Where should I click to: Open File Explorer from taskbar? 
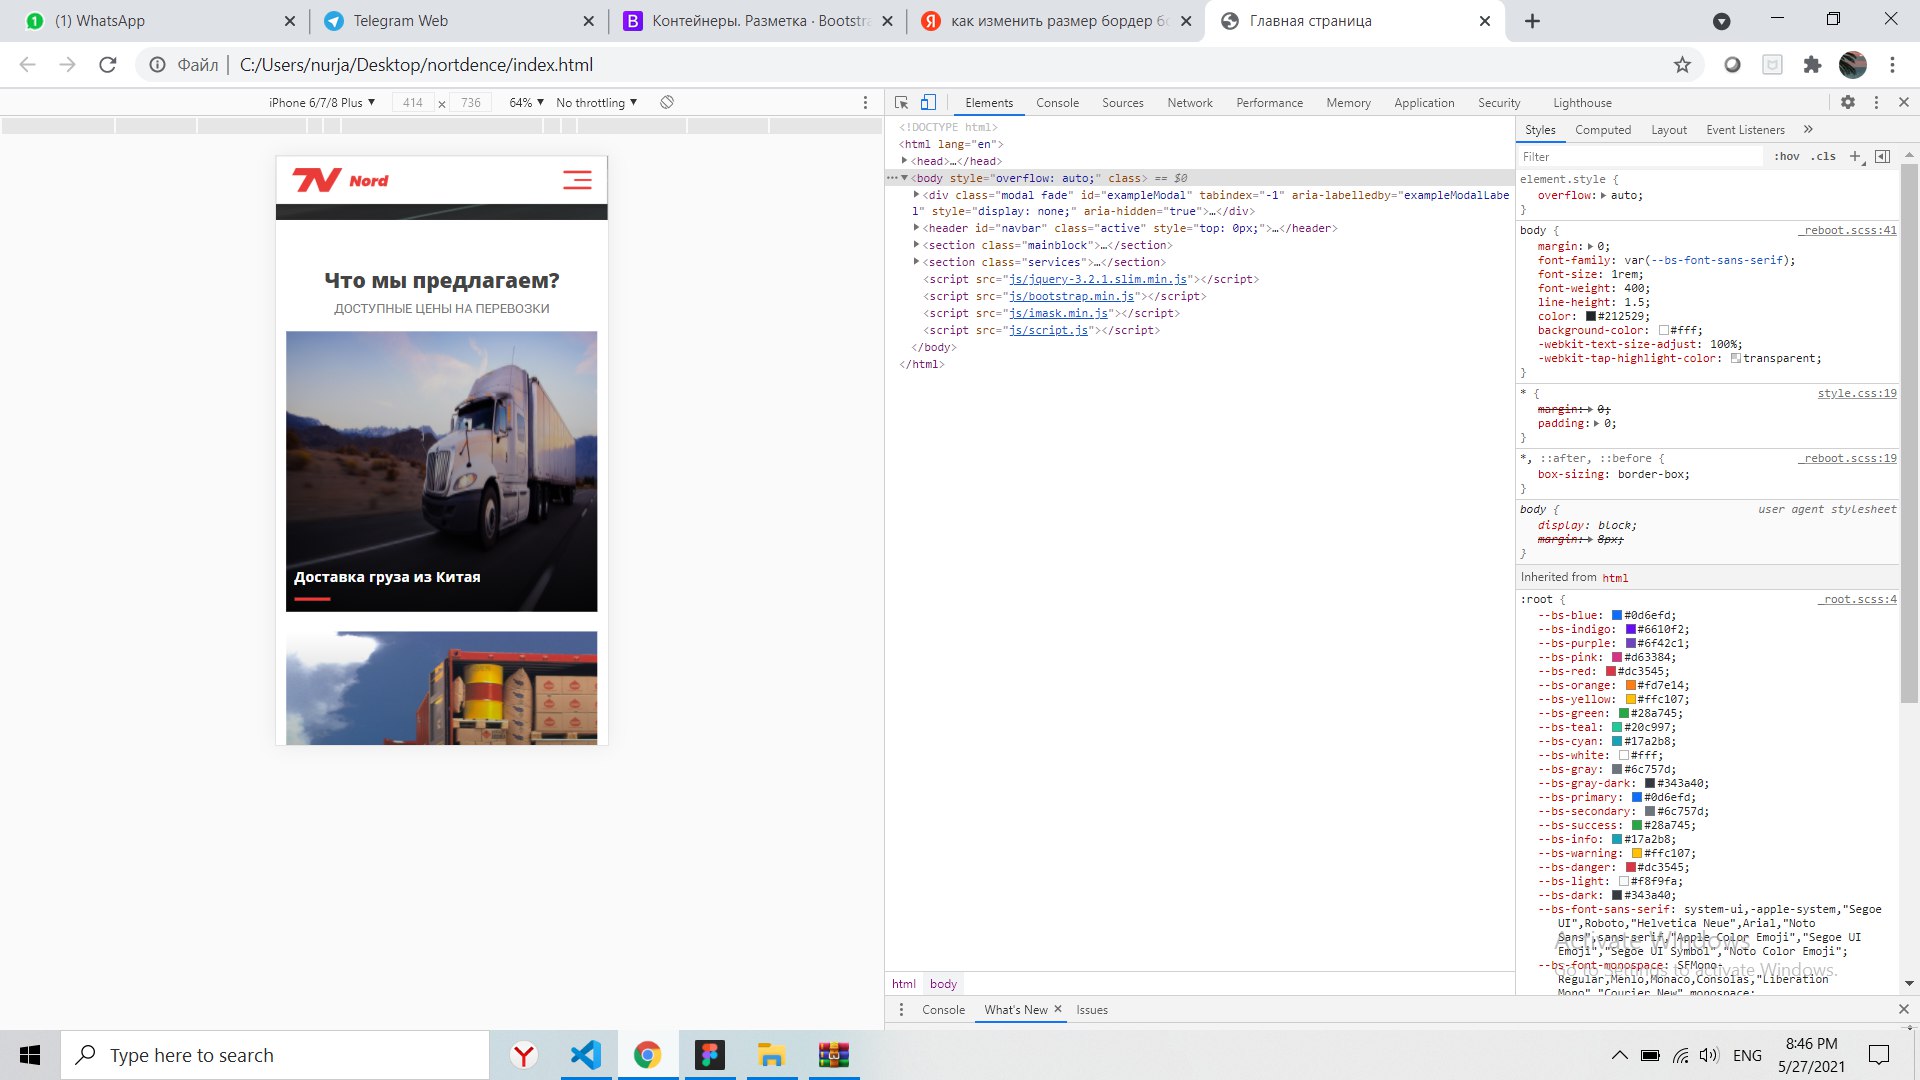click(771, 1055)
